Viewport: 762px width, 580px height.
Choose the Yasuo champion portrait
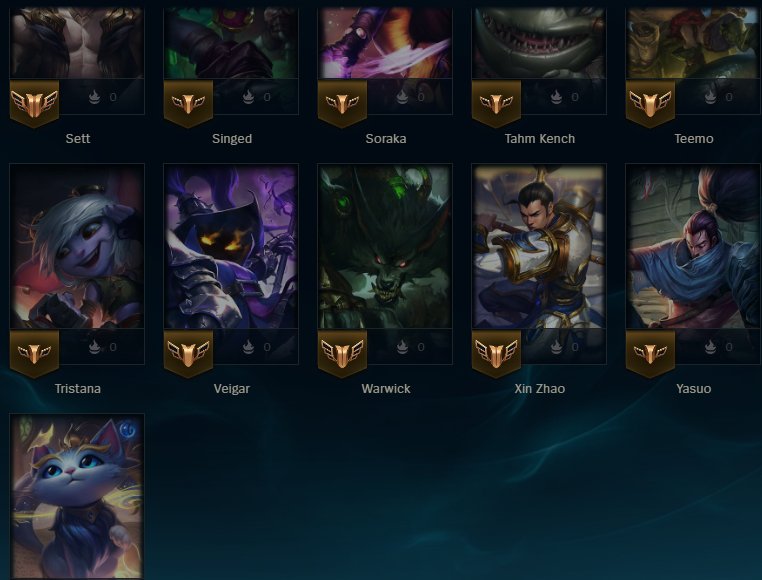point(693,246)
